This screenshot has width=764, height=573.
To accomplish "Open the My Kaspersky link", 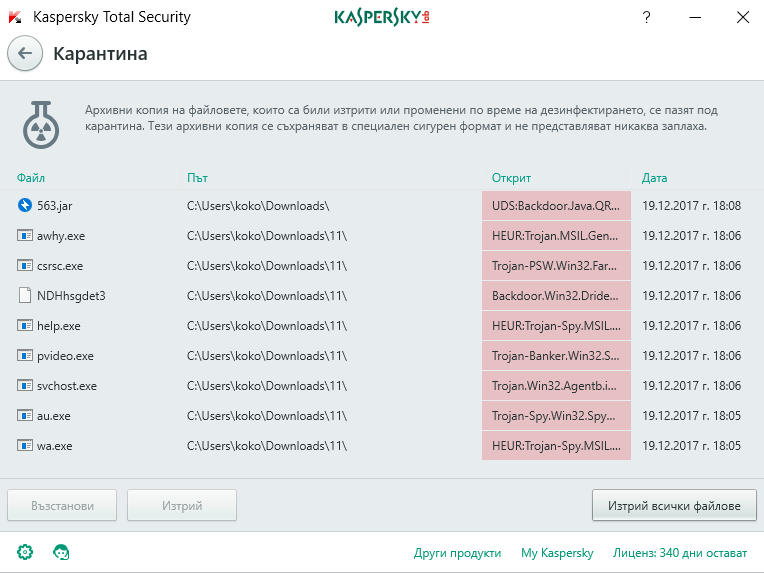I will coord(557,553).
